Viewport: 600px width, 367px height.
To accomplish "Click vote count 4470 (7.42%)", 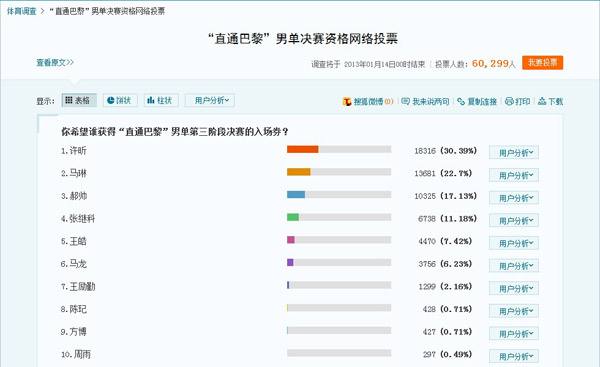I will tap(445, 241).
